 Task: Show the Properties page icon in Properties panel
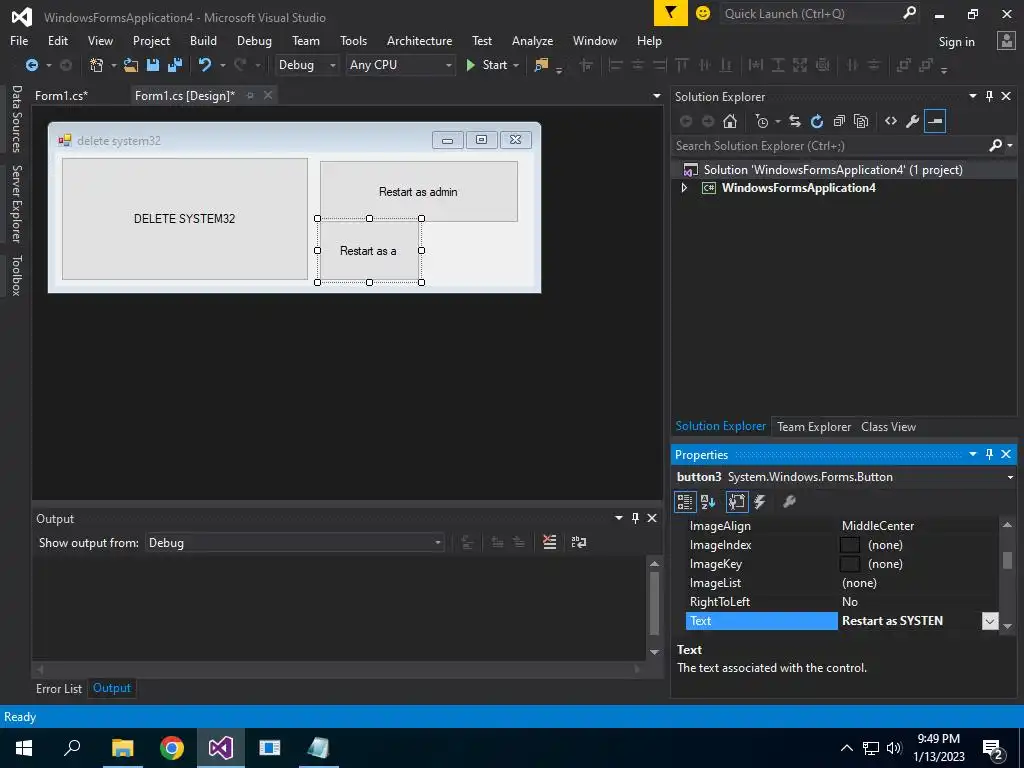(737, 502)
